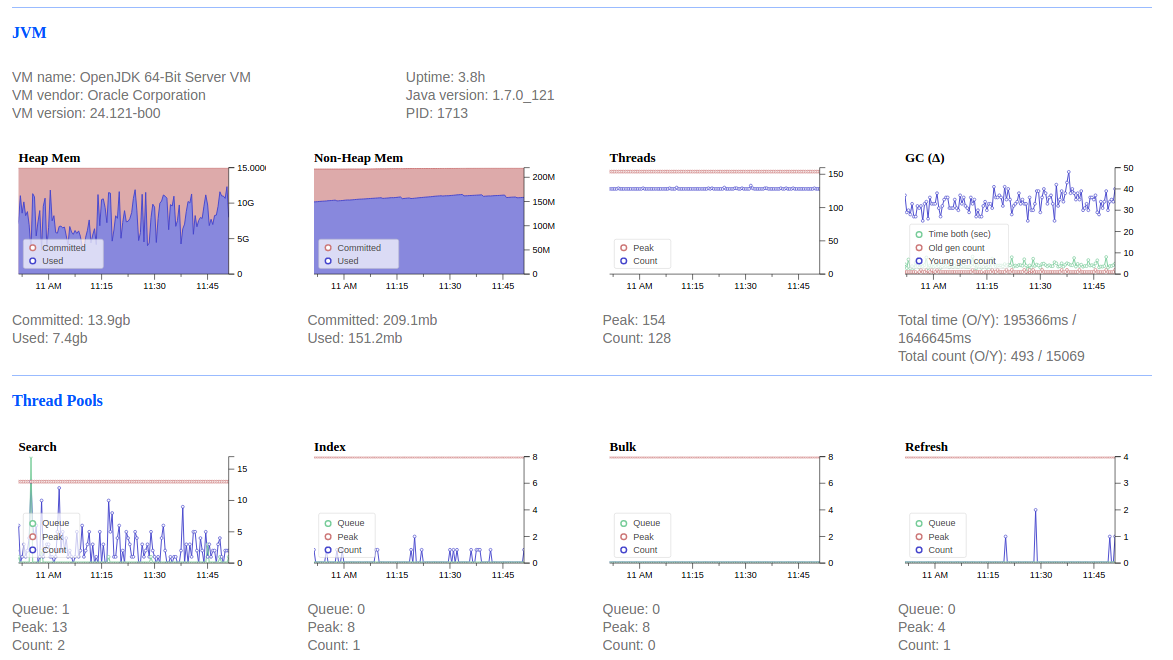Click the 11:15 tick on Threads chart axis

692,286
